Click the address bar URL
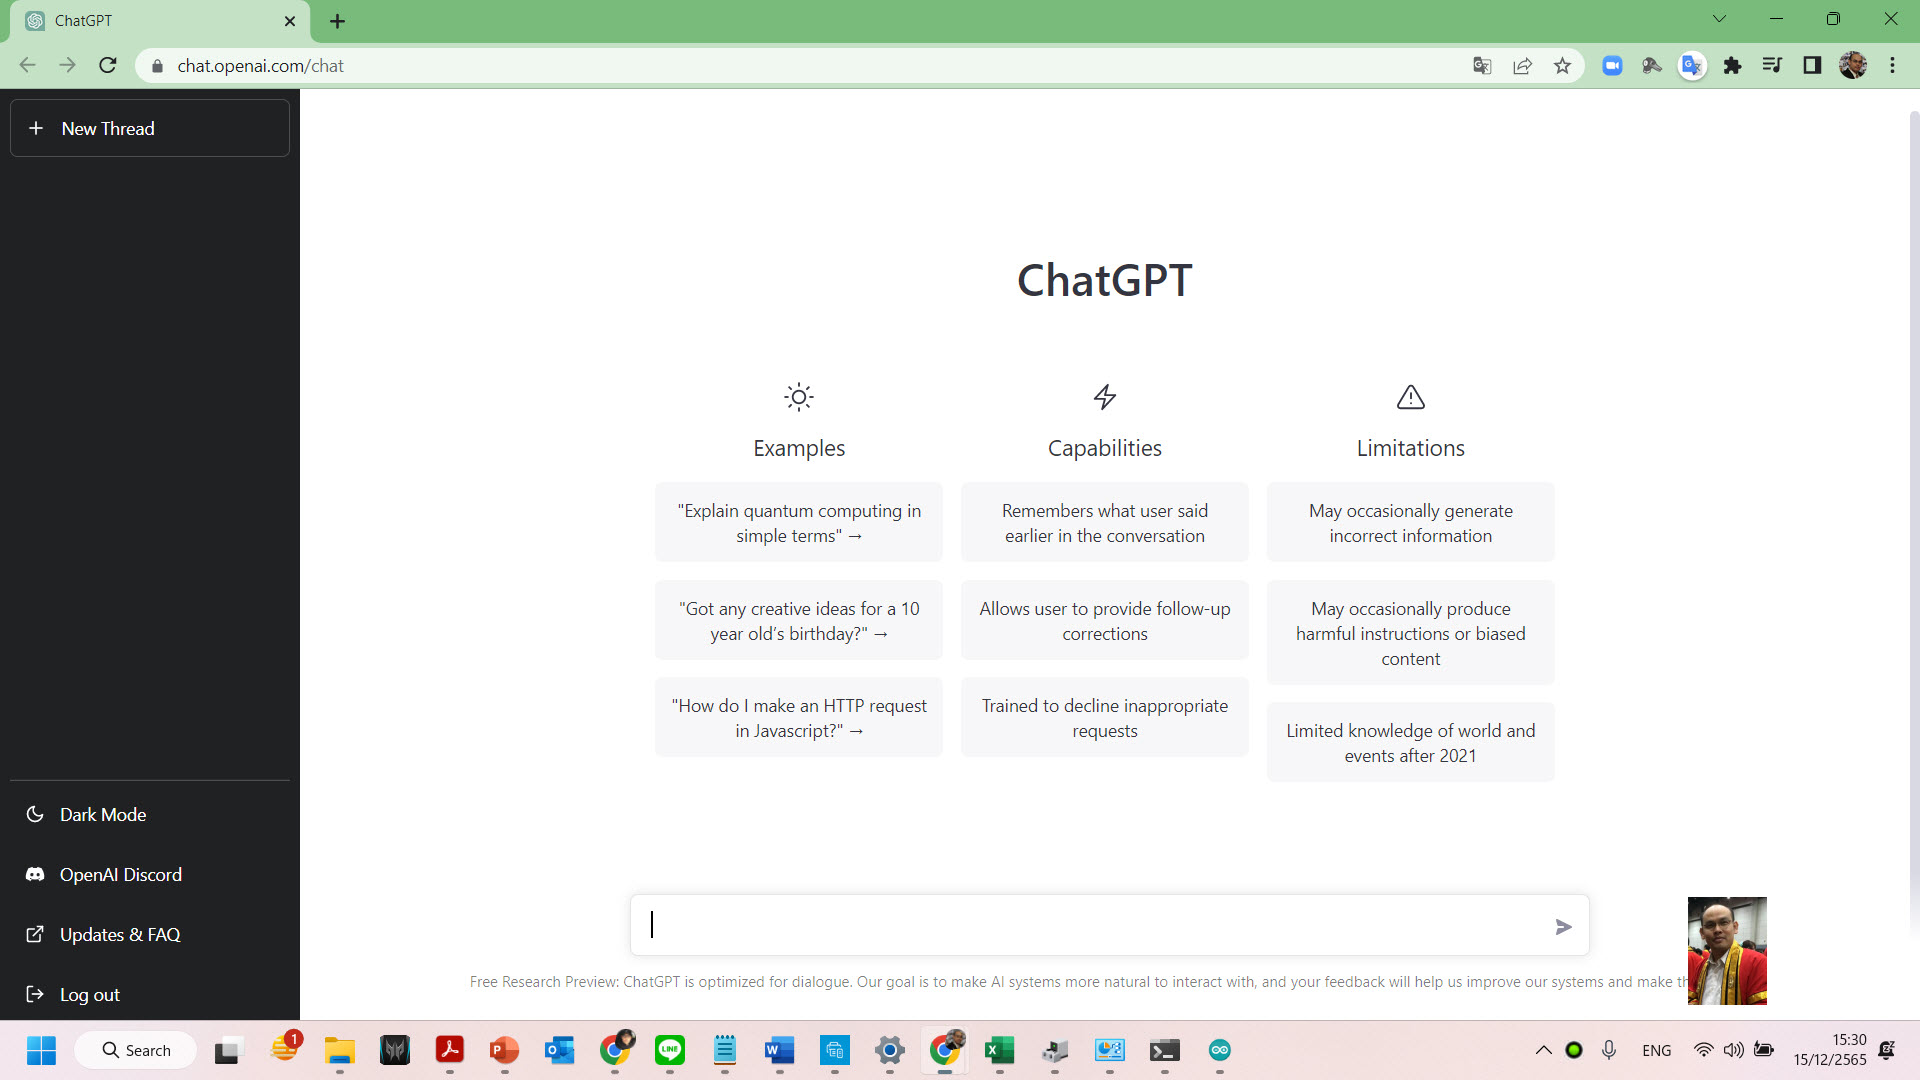This screenshot has width=1920, height=1080. [260, 66]
